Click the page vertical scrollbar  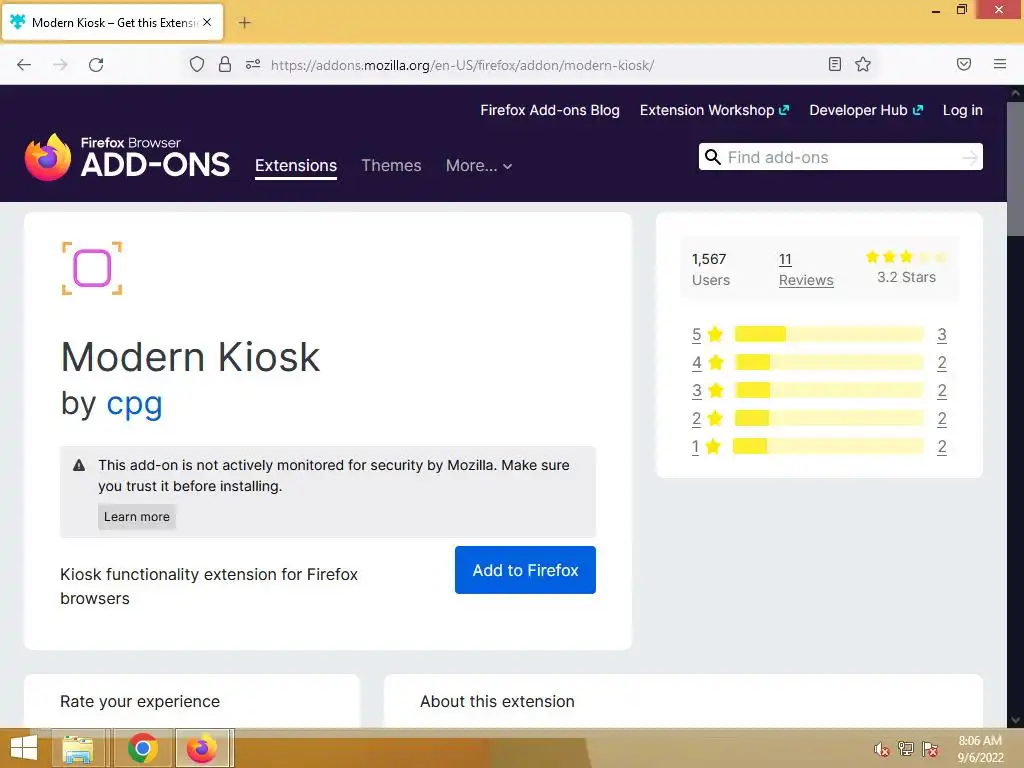tap(1015, 168)
